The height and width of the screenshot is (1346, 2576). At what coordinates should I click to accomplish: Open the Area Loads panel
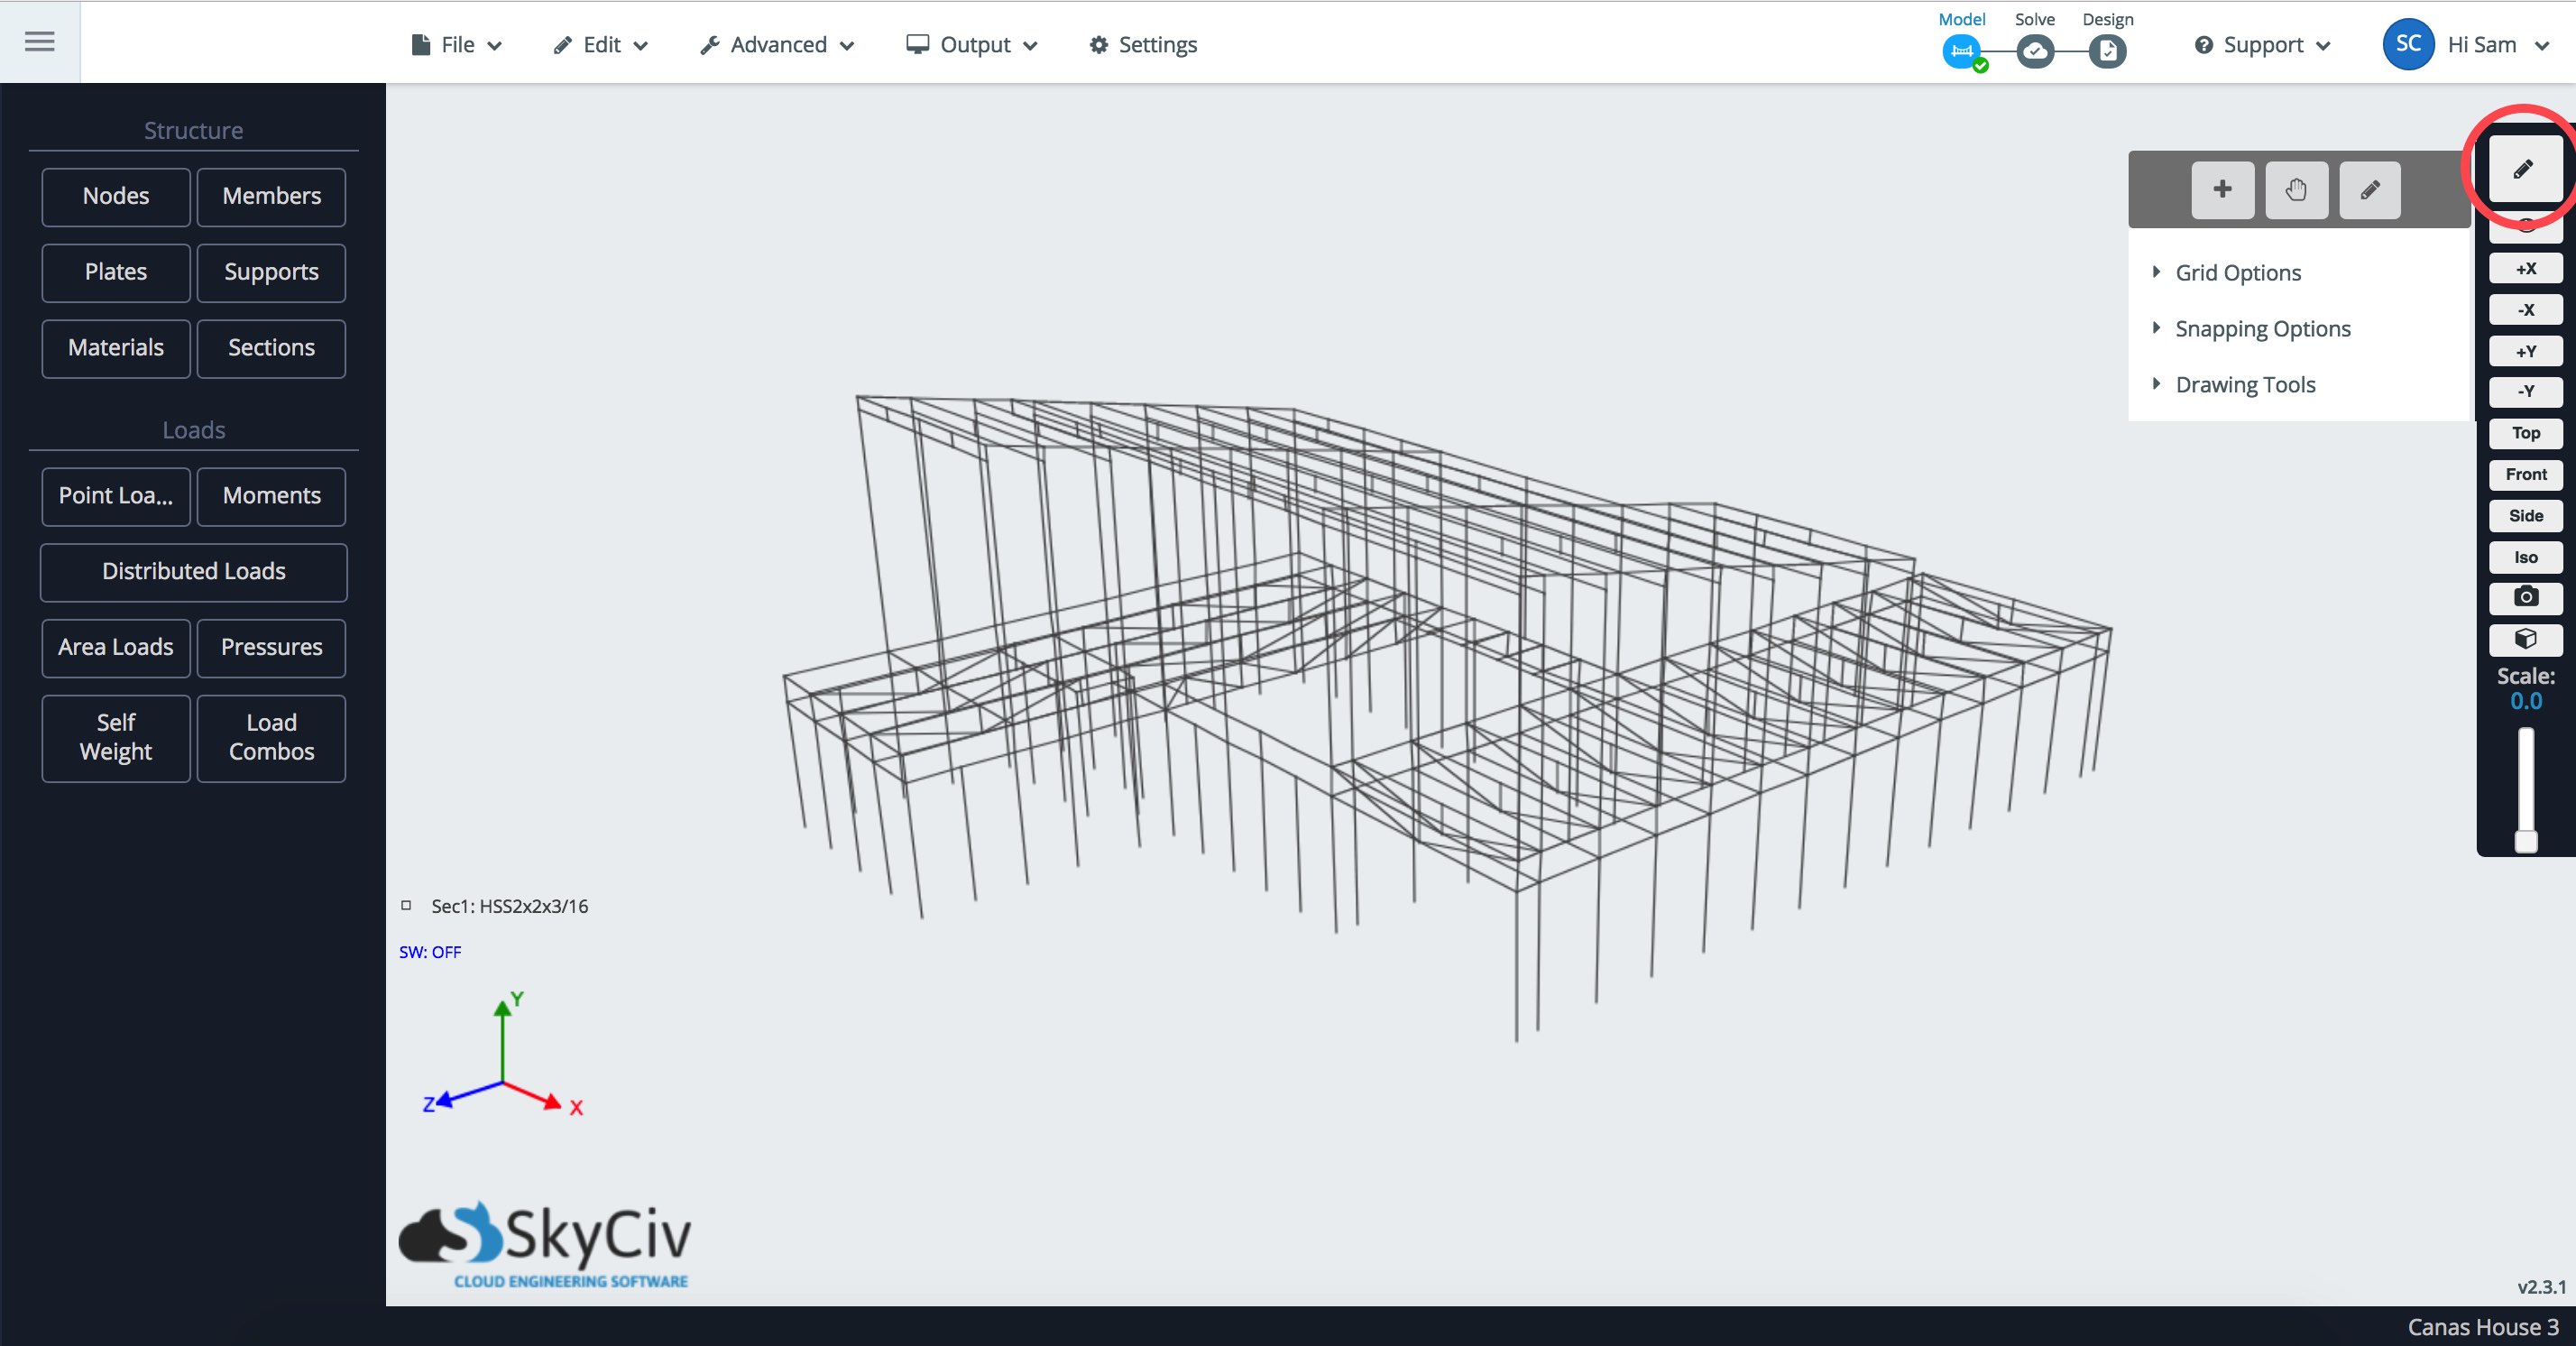(116, 648)
